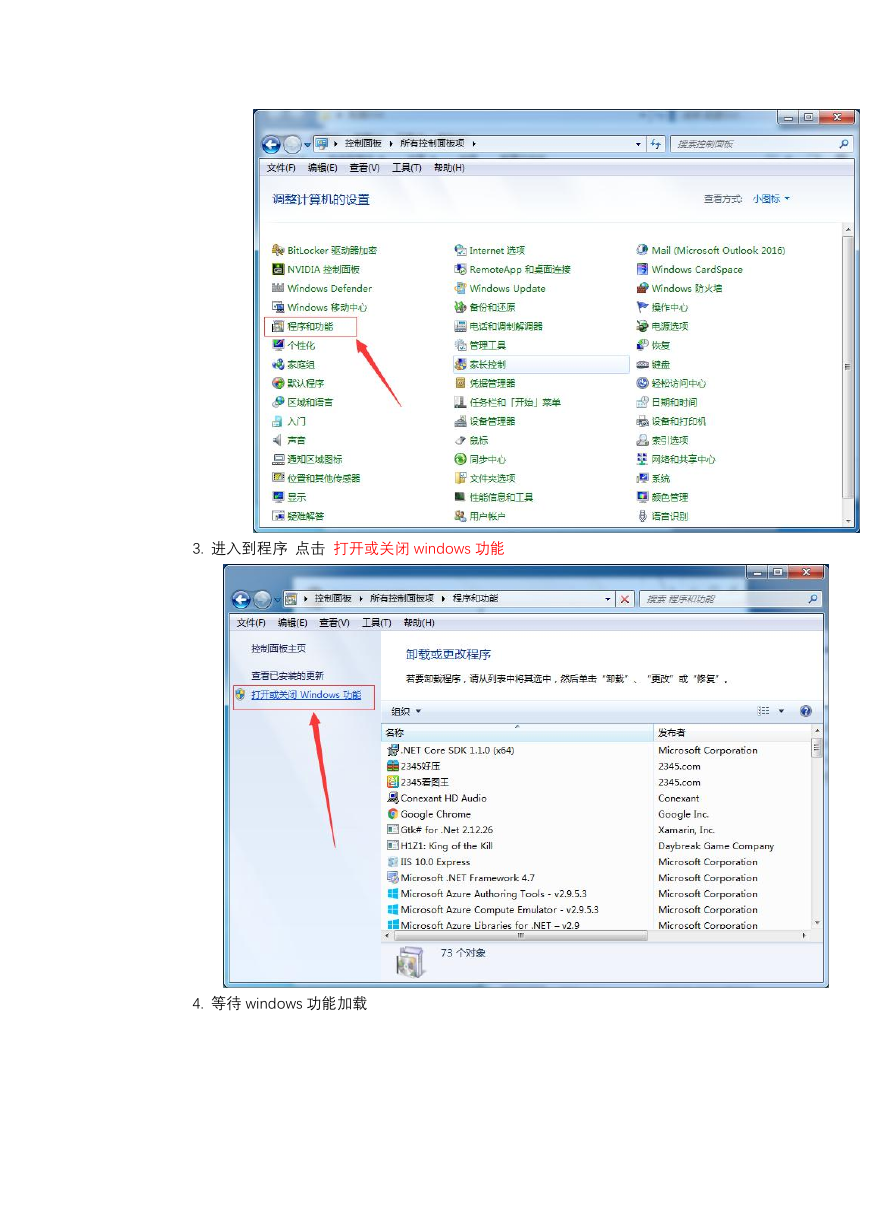Expand address bar history in 程序和功能 window

coord(608,599)
